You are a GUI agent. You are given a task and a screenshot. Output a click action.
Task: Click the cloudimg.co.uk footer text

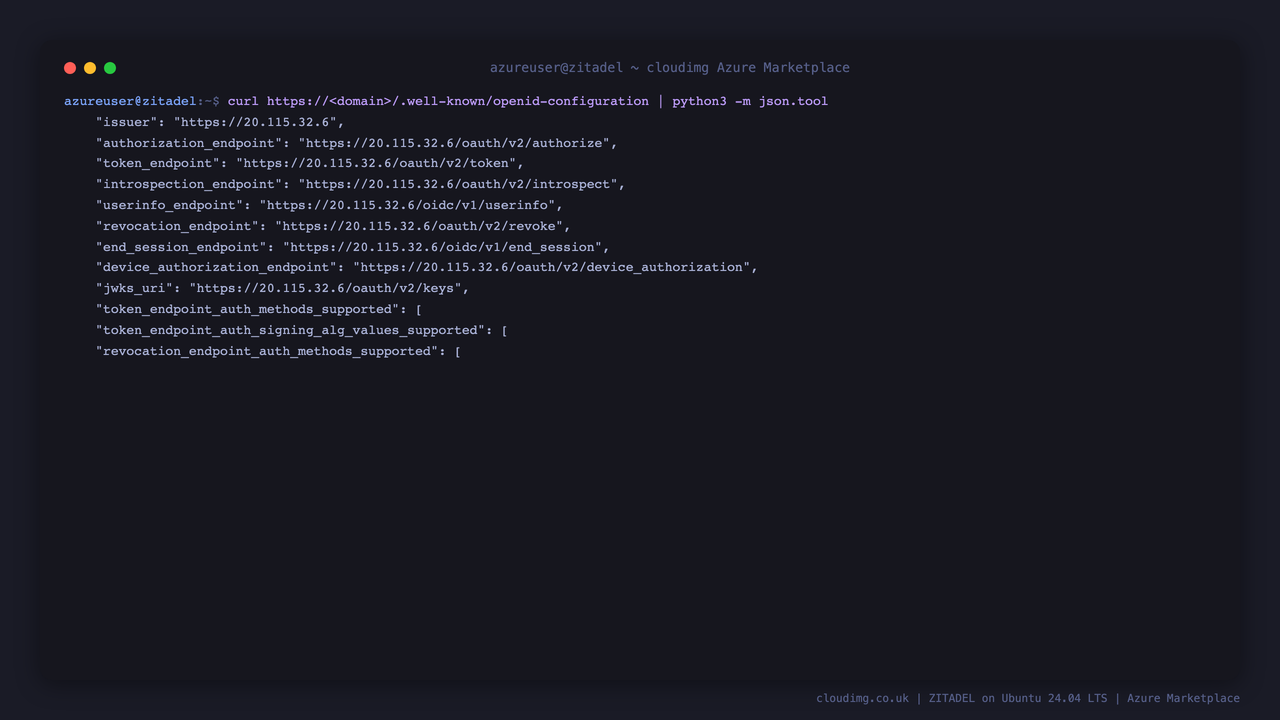pyautogui.click(x=862, y=698)
